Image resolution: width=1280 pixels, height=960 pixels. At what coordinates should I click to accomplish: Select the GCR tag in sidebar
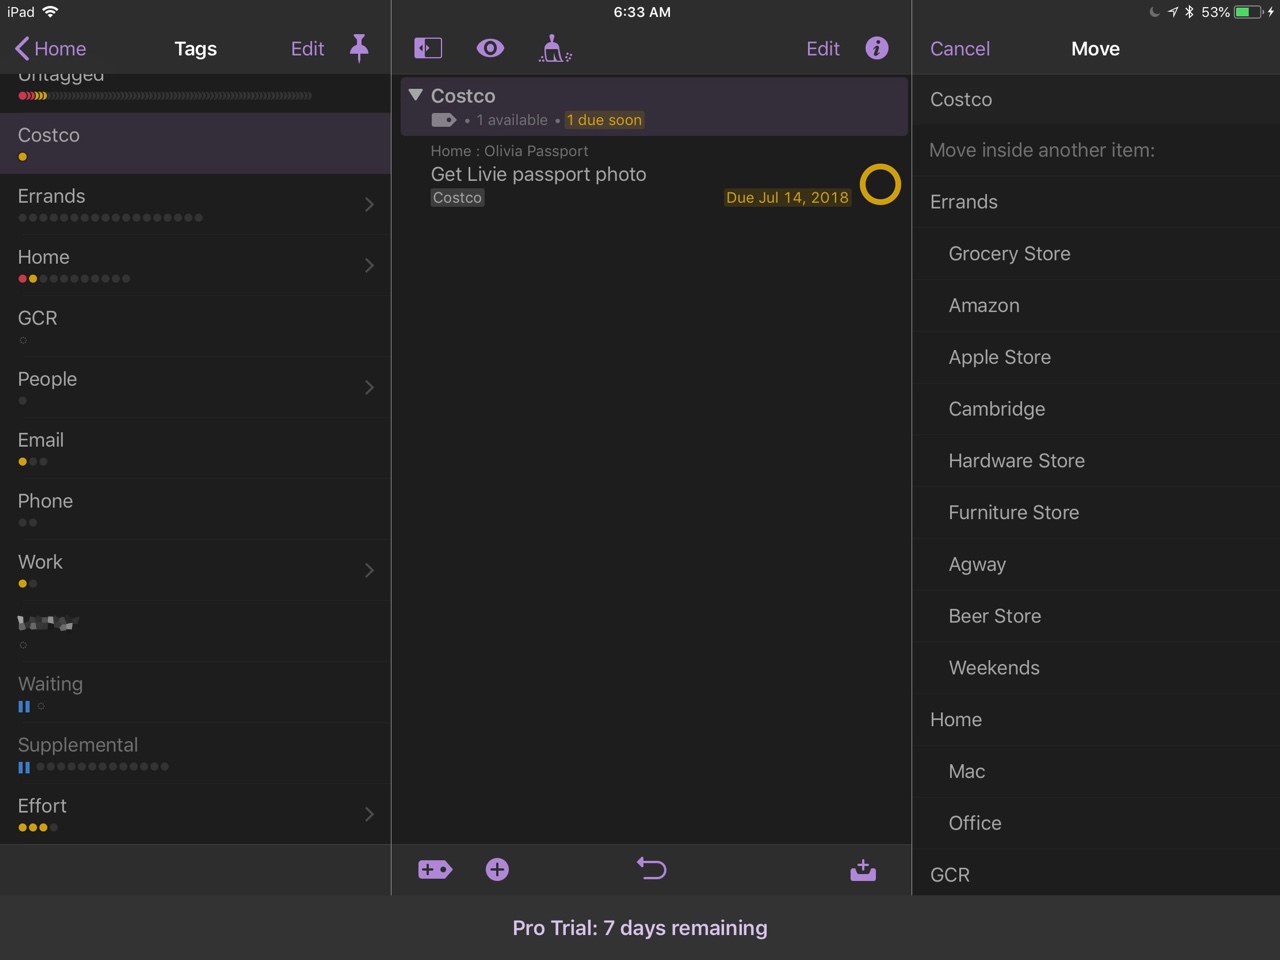click(195, 326)
